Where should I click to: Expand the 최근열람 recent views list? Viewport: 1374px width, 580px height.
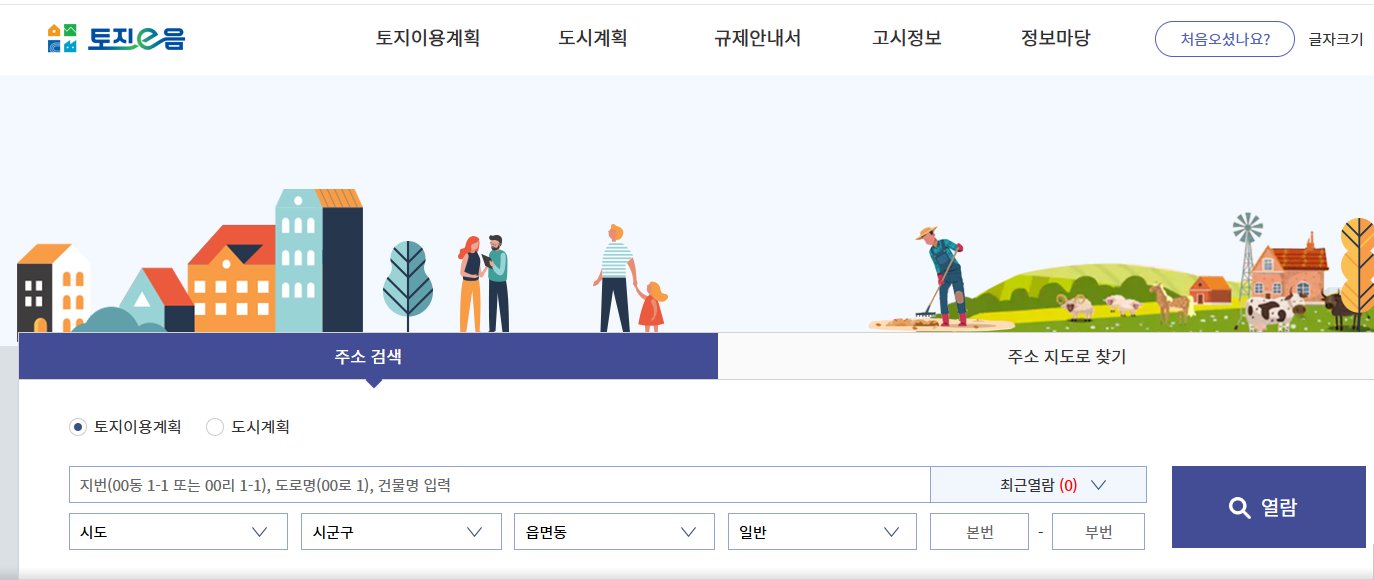click(1038, 484)
